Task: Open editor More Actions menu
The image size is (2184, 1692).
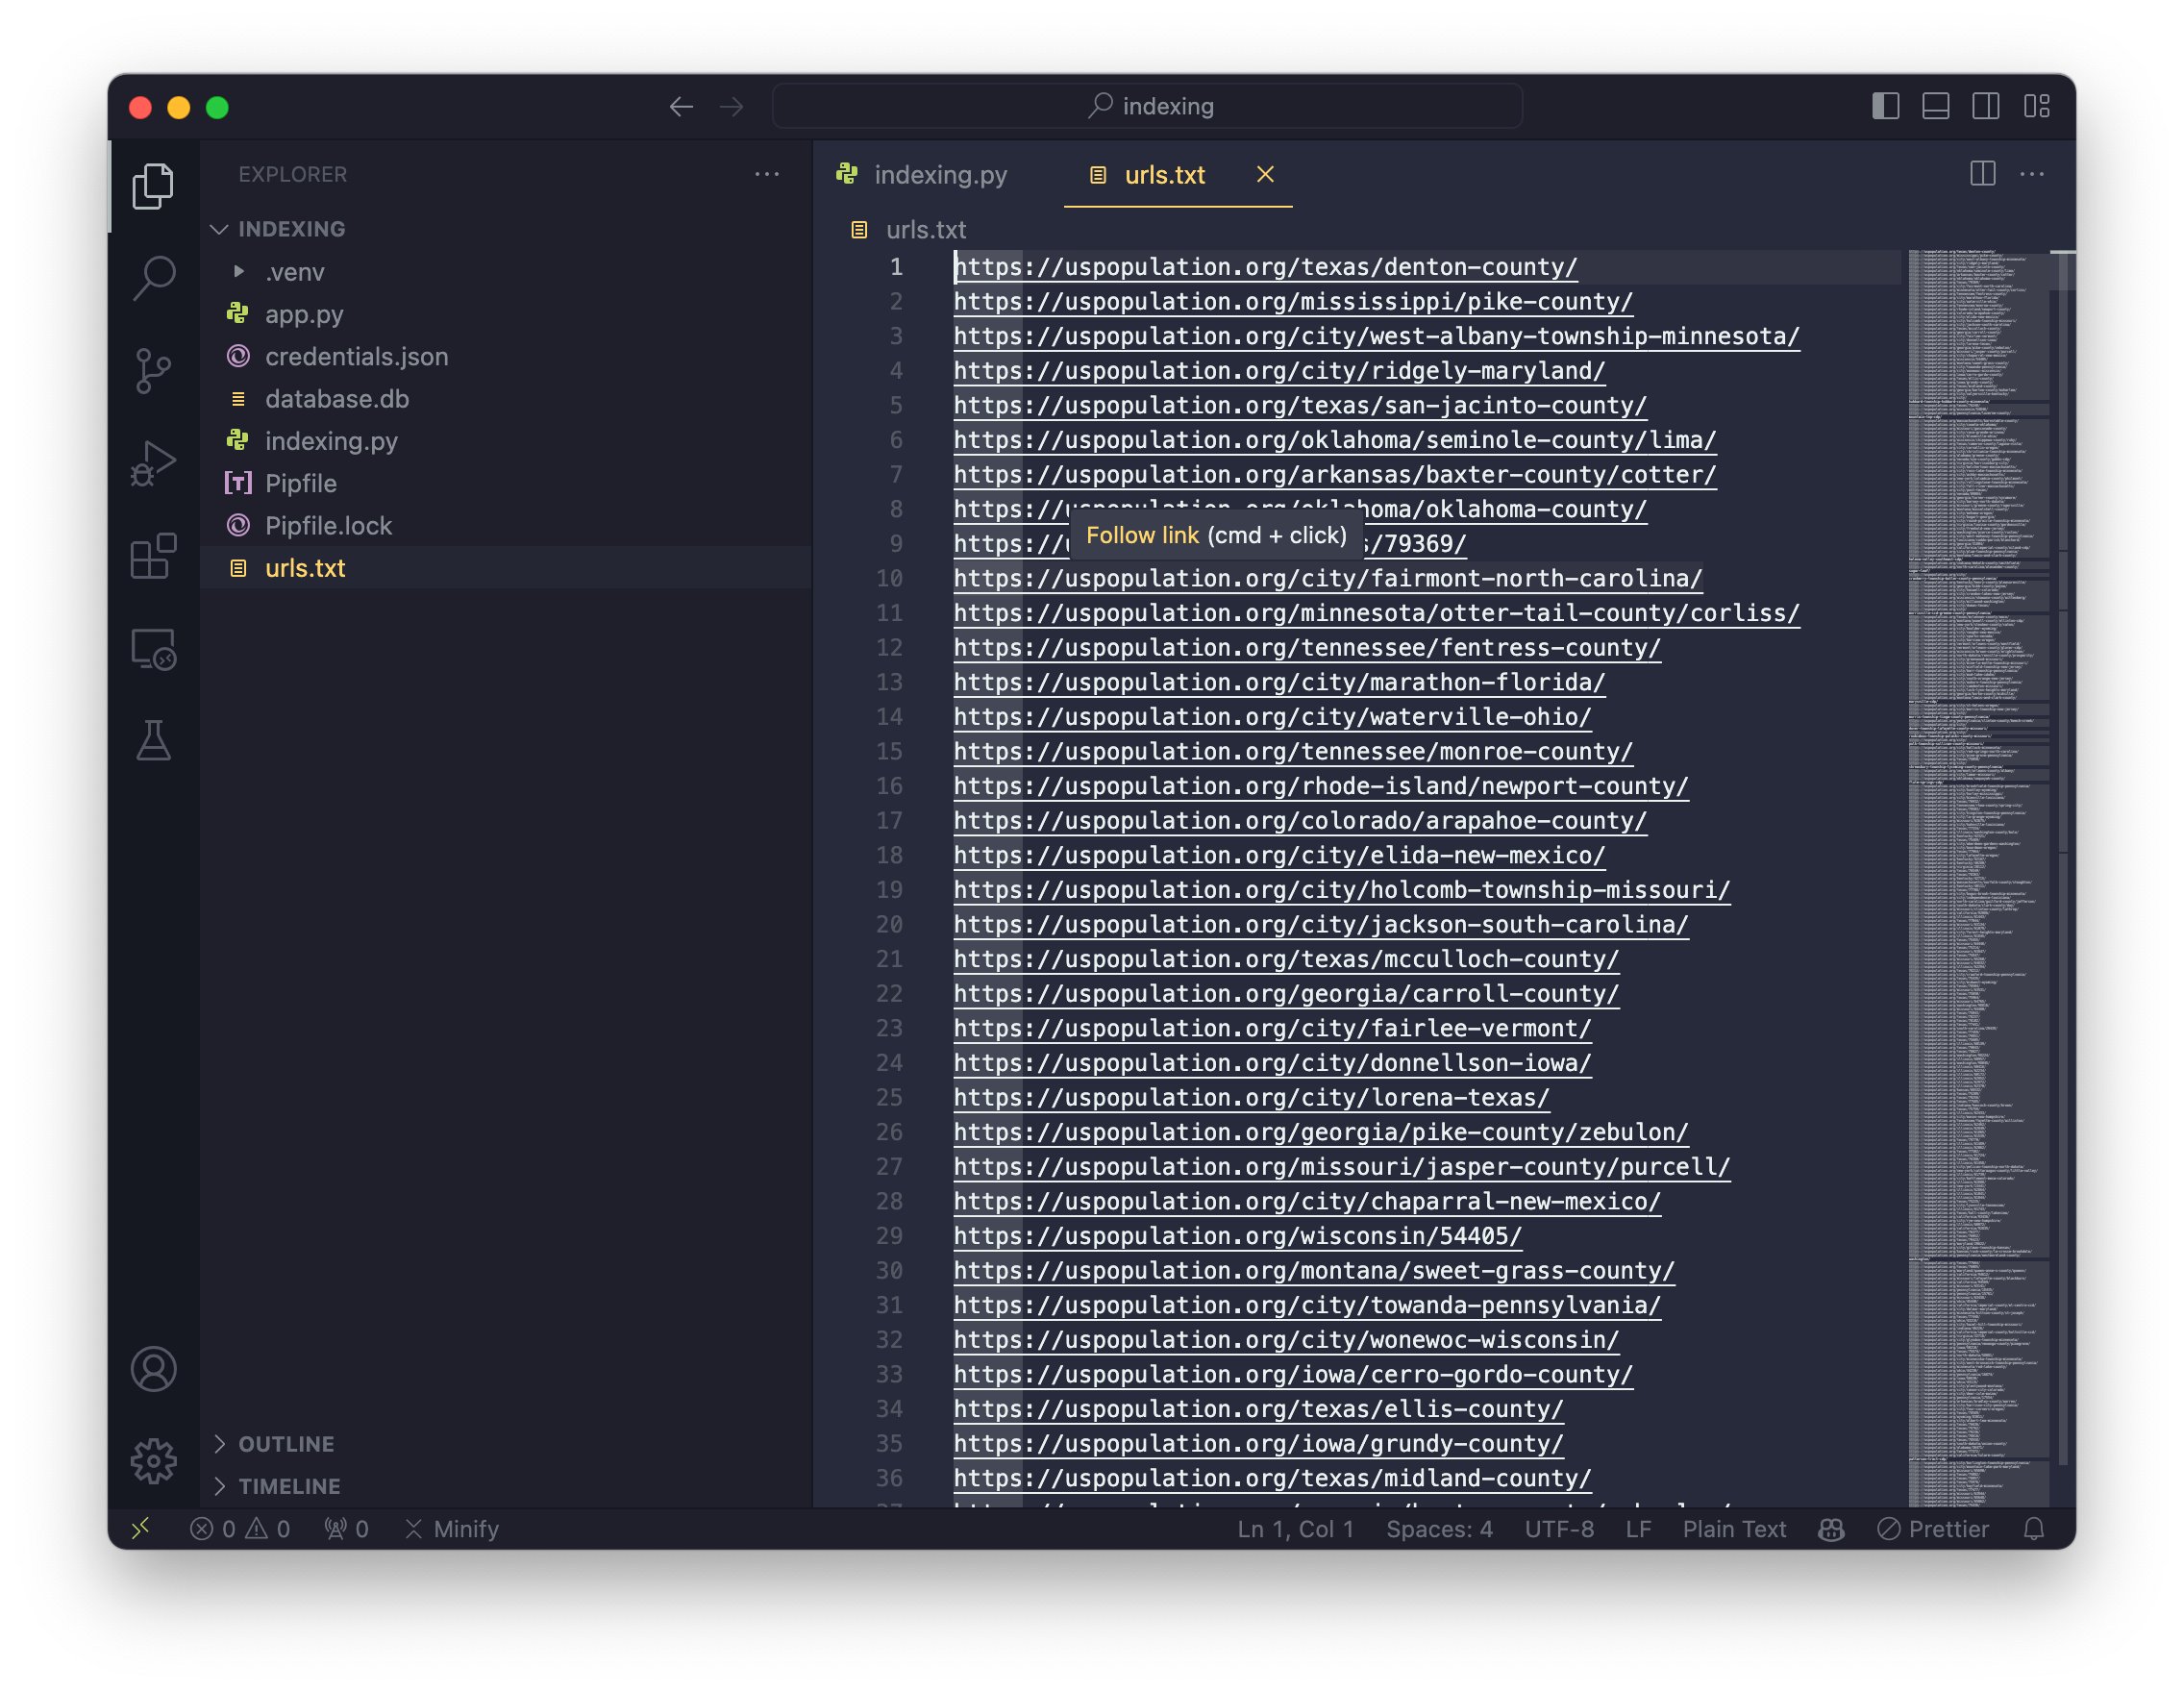Action: (x=2032, y=174)
